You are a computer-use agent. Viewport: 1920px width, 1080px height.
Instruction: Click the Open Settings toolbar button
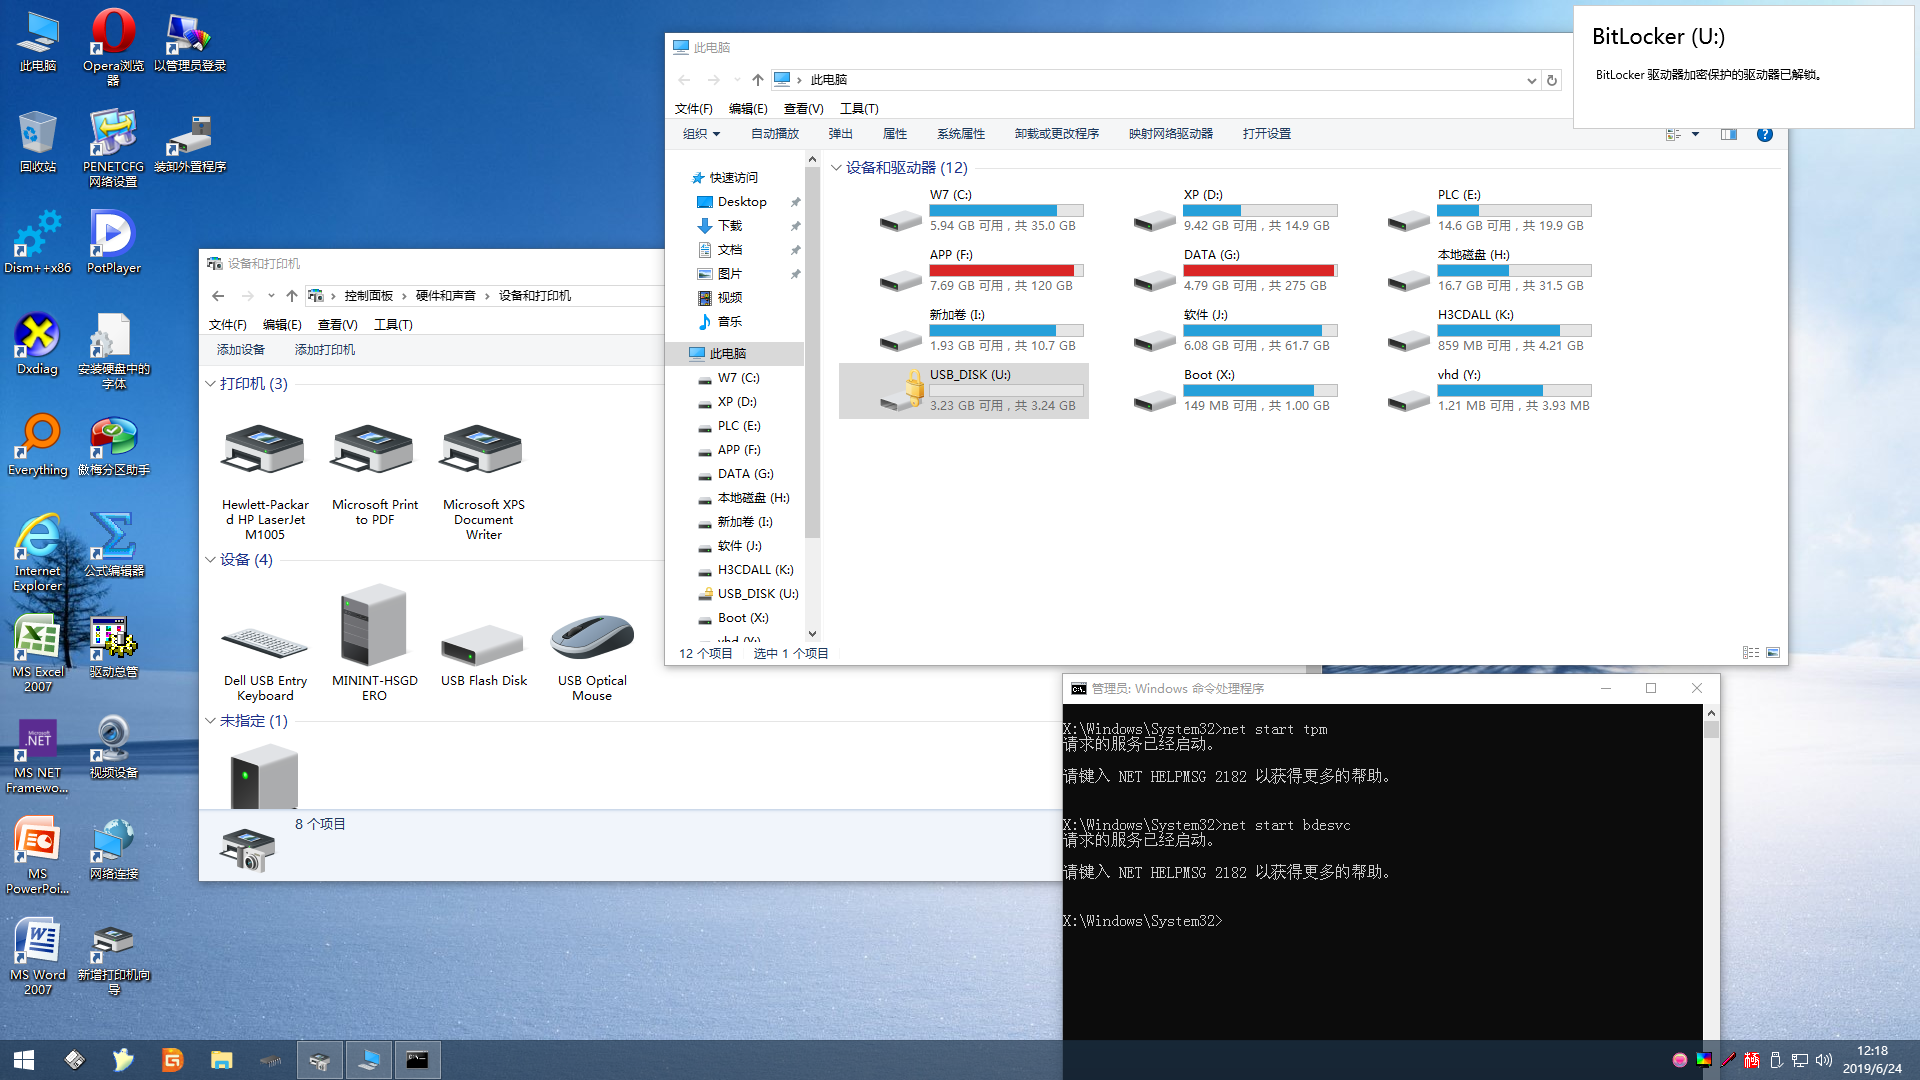[1266, 134]
